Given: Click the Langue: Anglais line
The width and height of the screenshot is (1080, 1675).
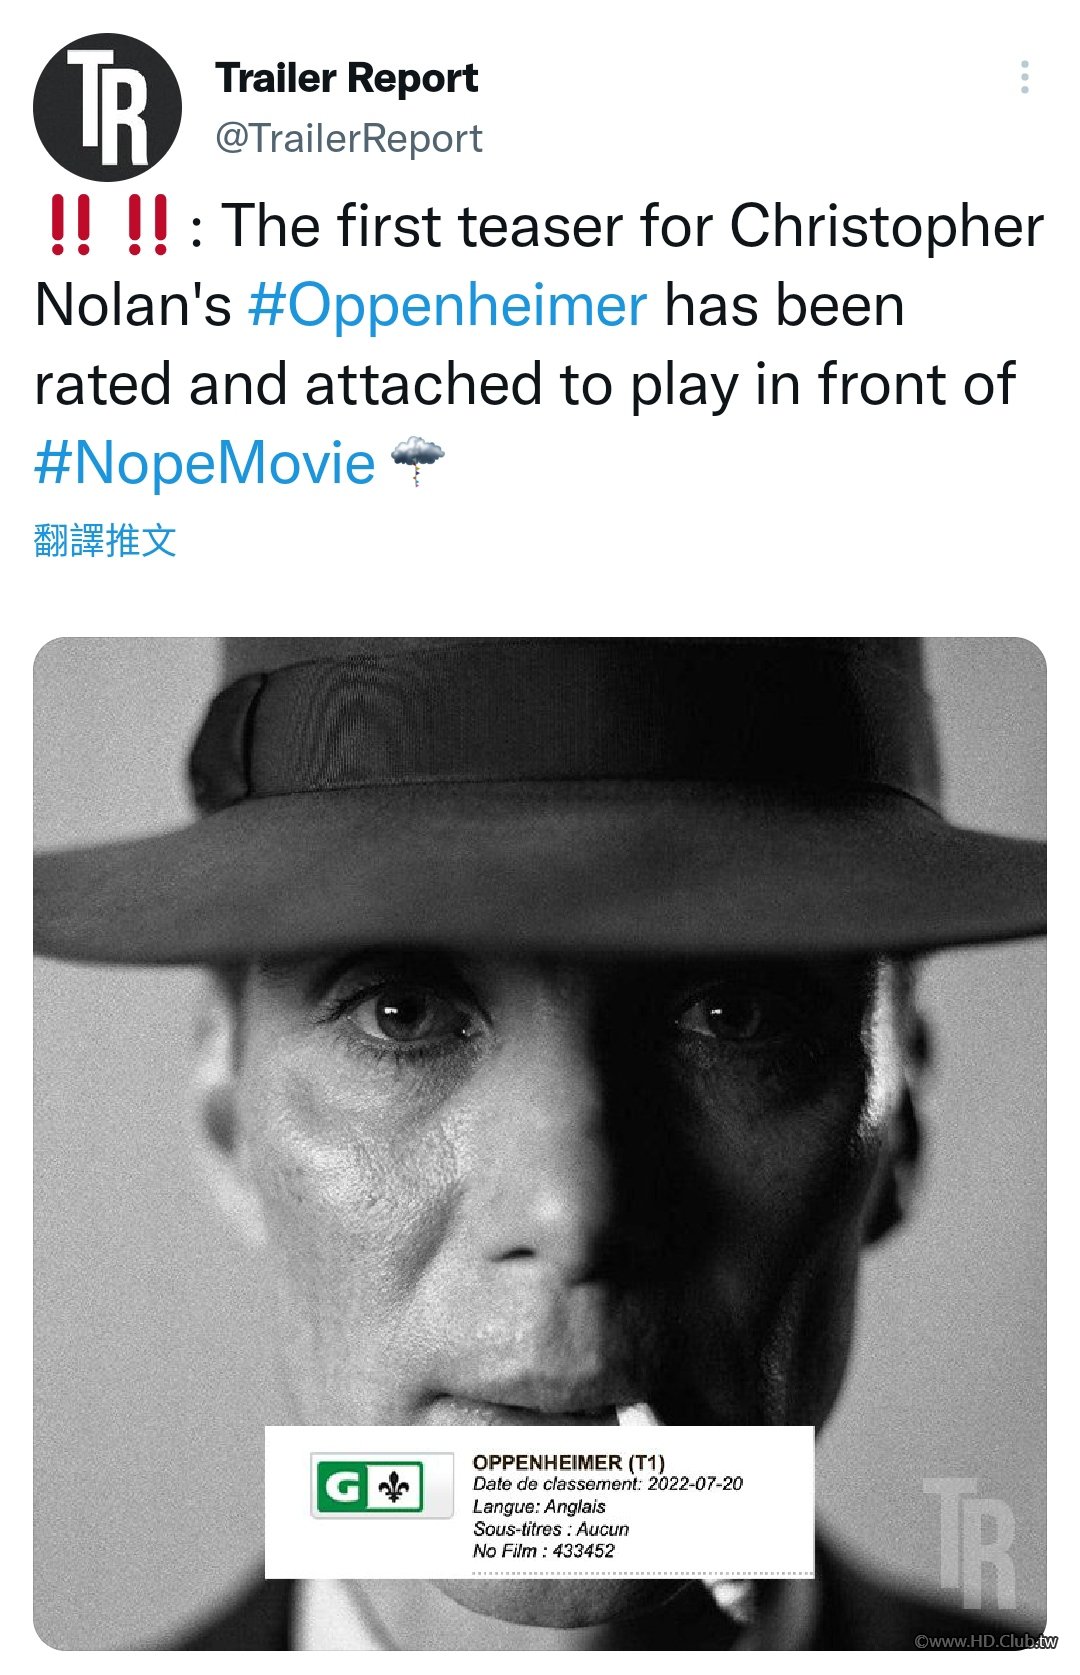Looking at the screenshot, I should [x=539, y=1506].
